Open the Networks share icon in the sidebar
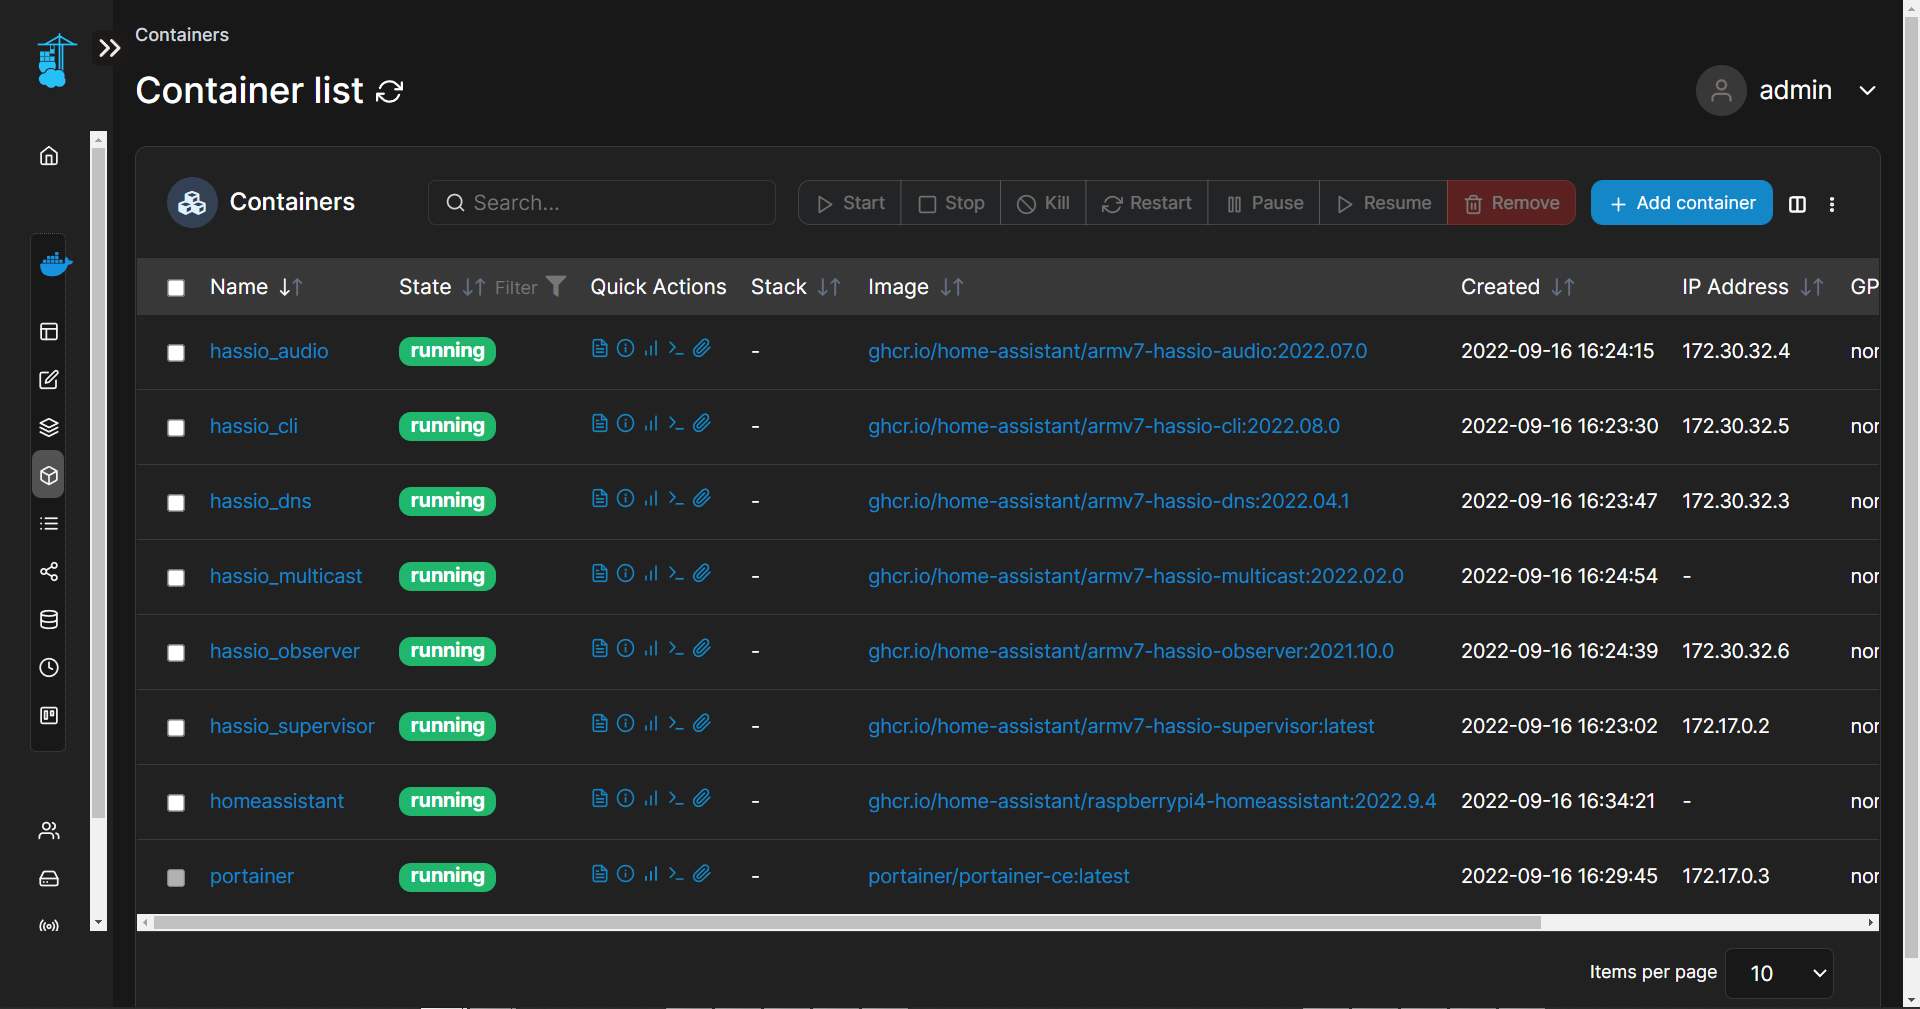Screen dimensions: 1920x1009 pyautogui.click(x=49, y=572)
